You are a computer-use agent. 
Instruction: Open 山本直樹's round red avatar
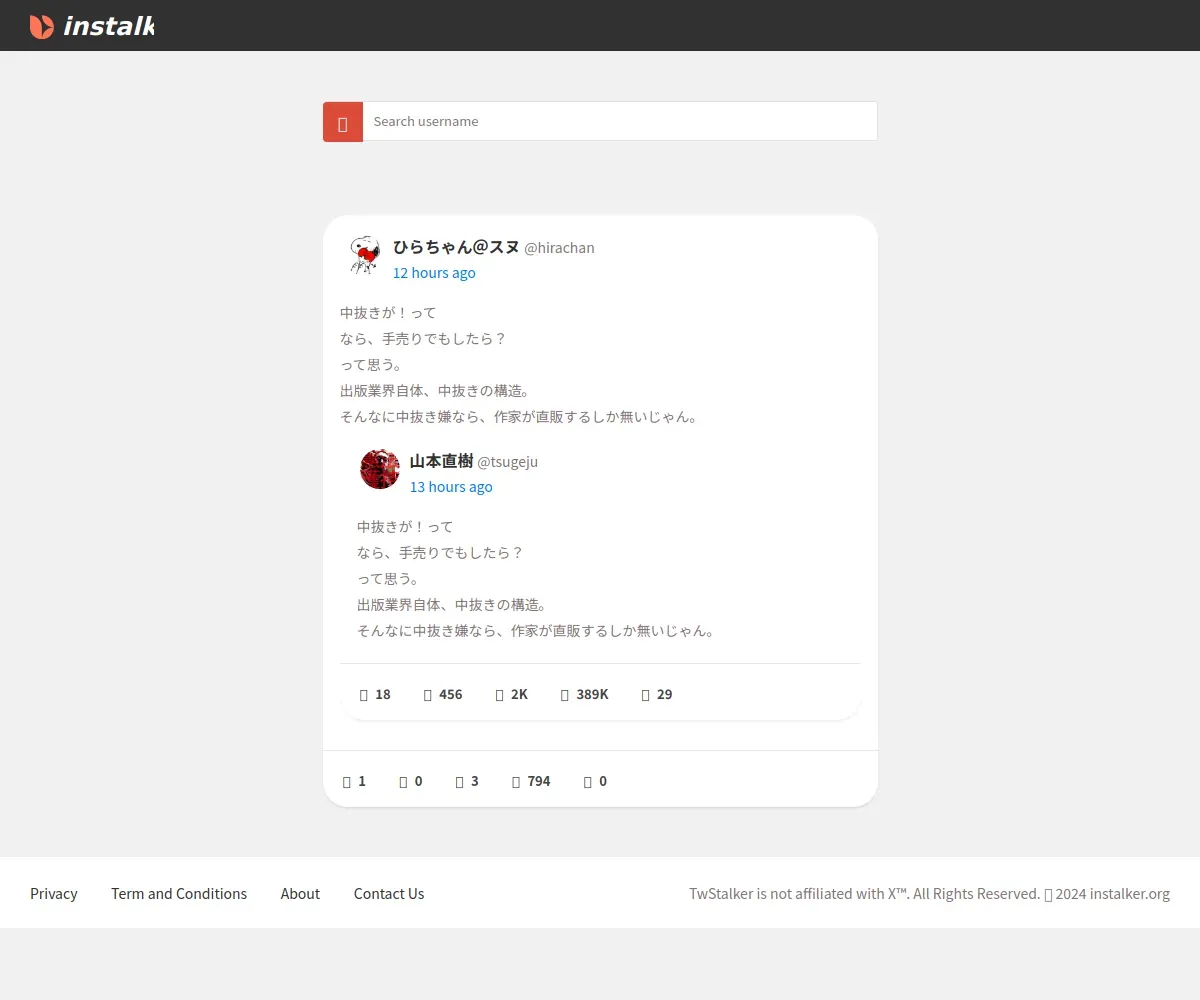[x=380, y=469]
